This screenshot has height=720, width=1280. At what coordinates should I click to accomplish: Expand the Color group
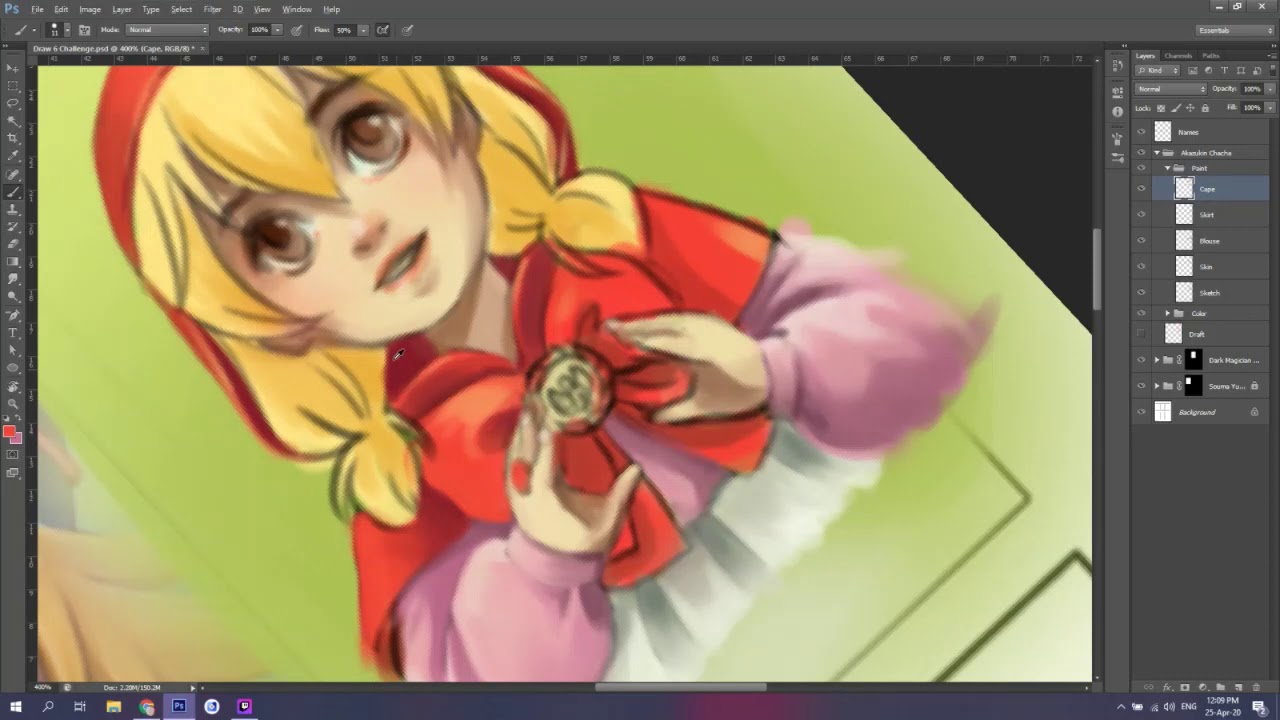click(1167, 313)
